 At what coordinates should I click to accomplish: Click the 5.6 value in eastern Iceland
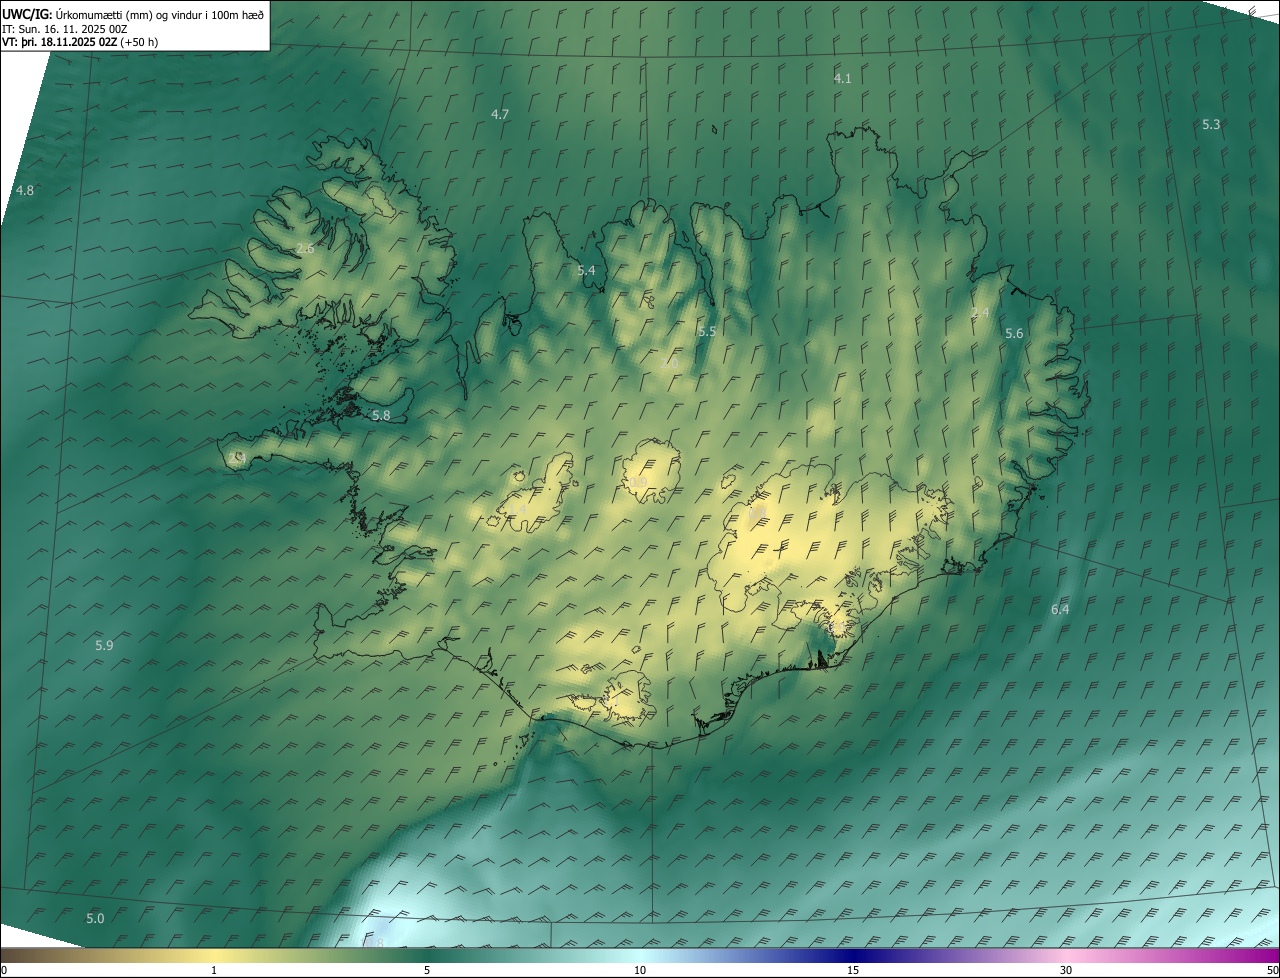[1014, 333]
